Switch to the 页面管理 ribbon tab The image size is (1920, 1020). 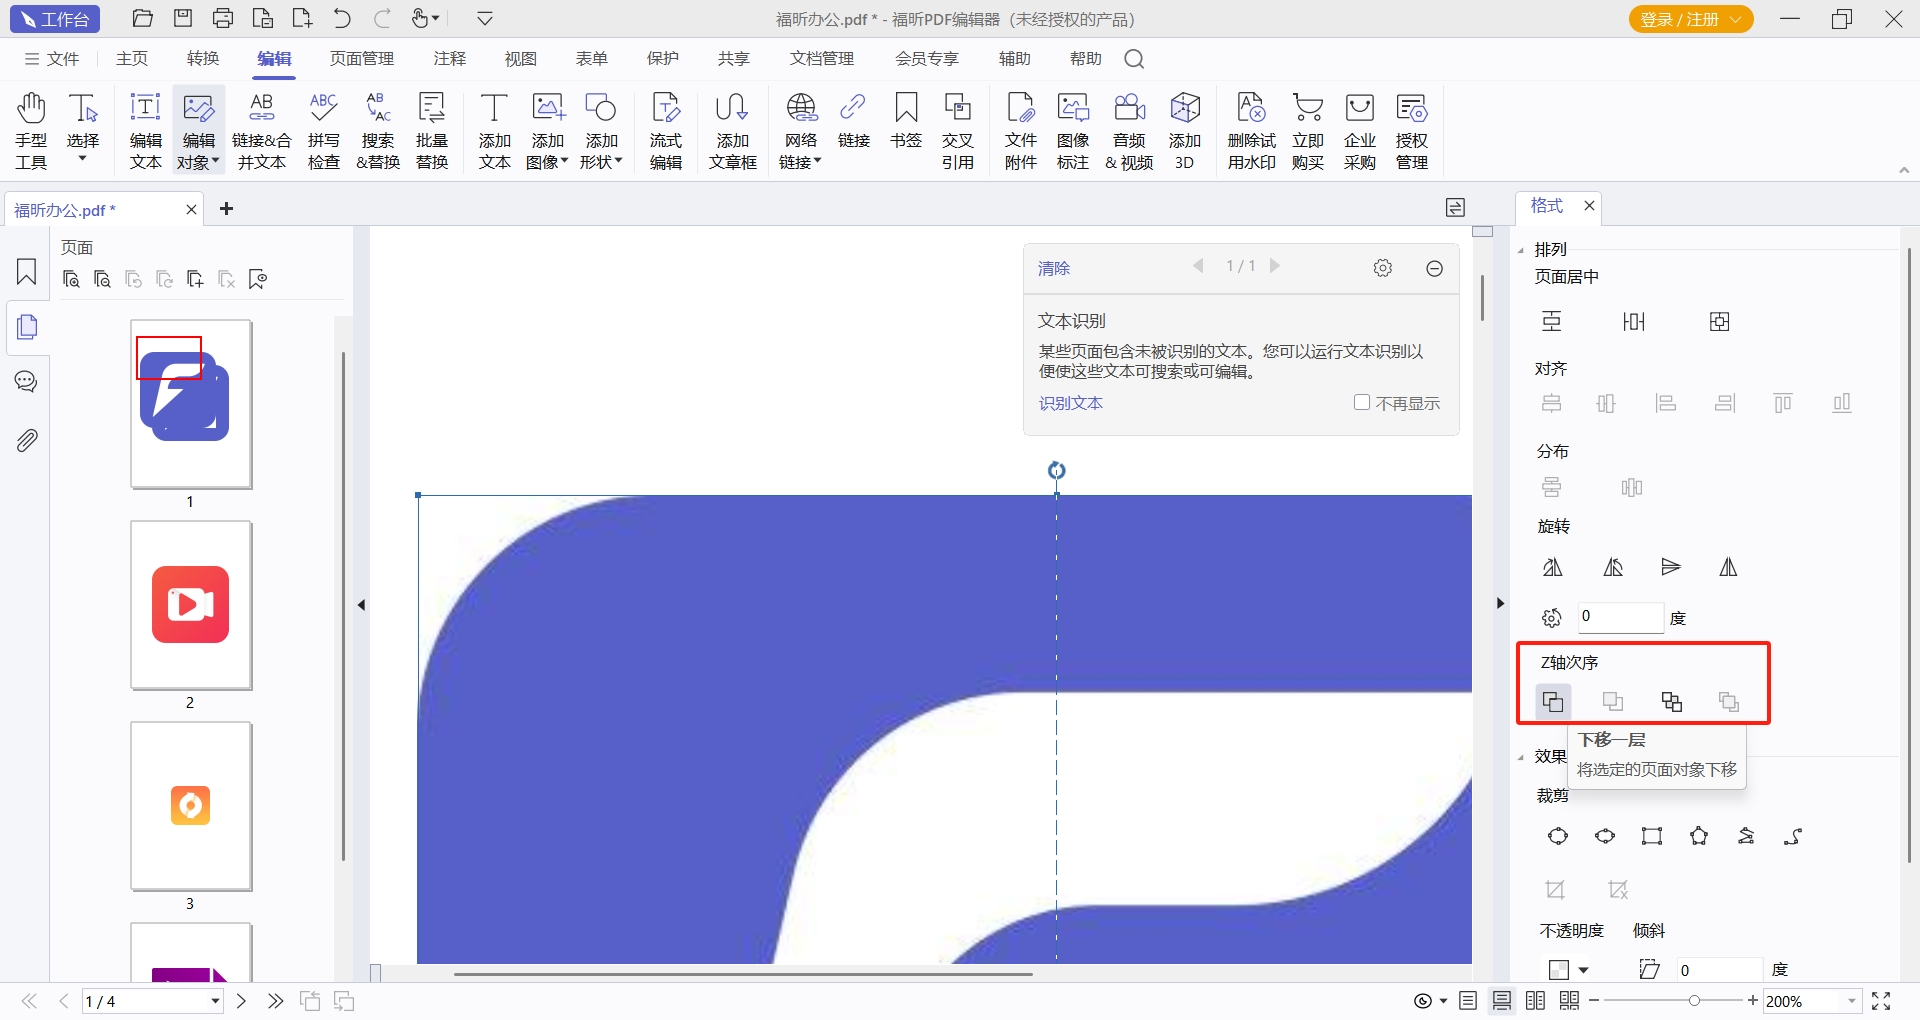[362, 59]
